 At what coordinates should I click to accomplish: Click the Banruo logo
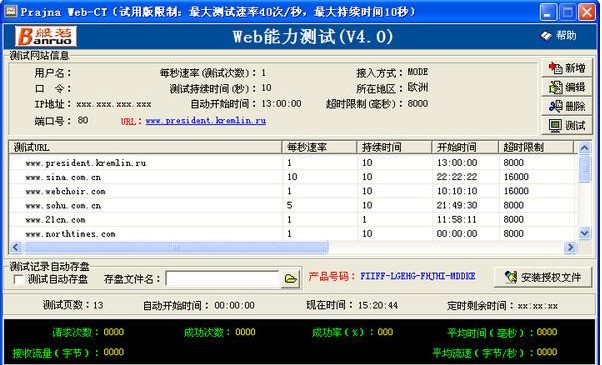click(x=46, y=36)
